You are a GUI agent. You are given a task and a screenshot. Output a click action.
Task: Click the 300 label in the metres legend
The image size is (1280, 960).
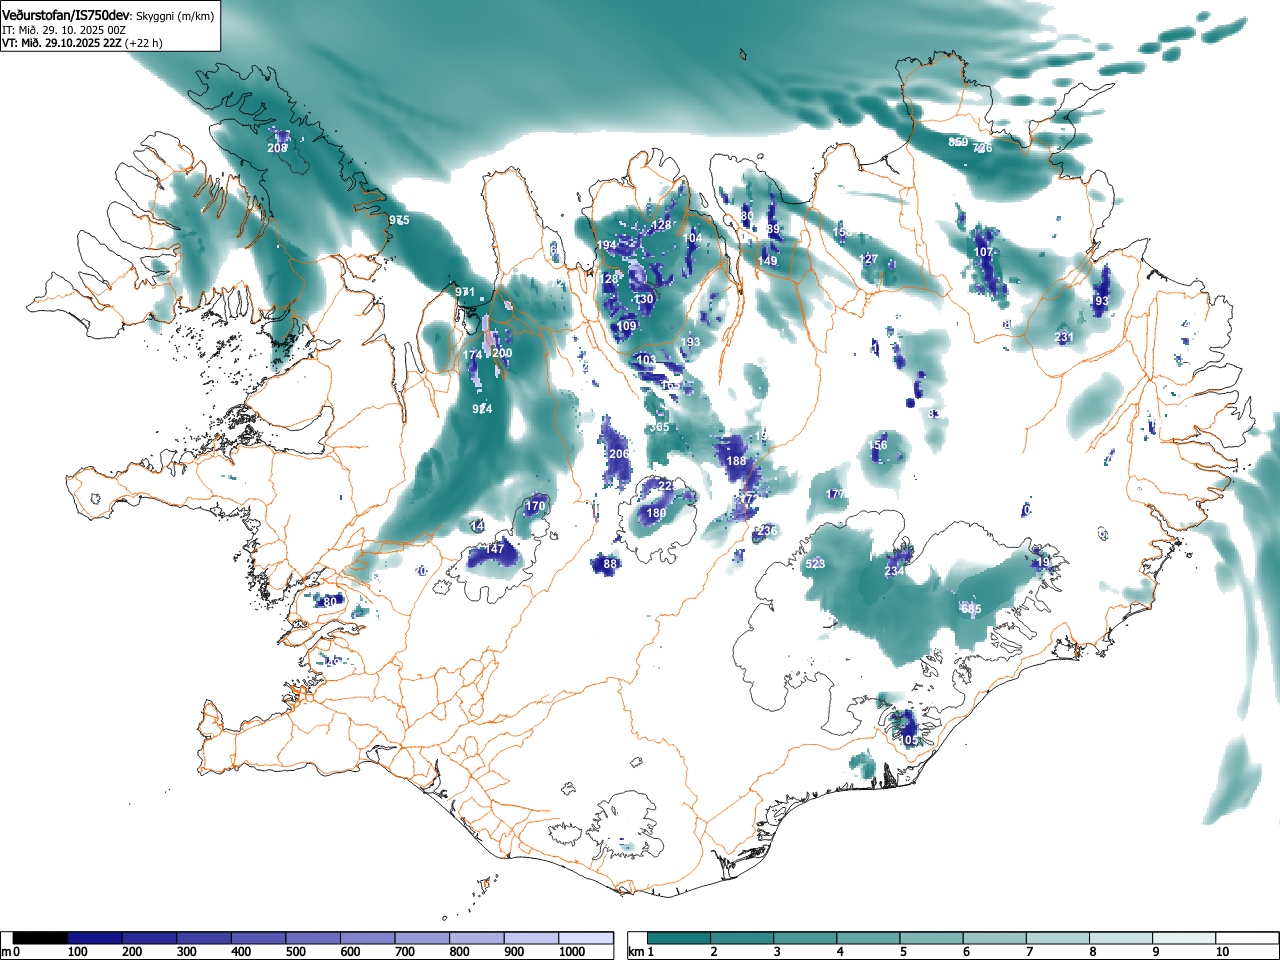click(x=187, y=952)
